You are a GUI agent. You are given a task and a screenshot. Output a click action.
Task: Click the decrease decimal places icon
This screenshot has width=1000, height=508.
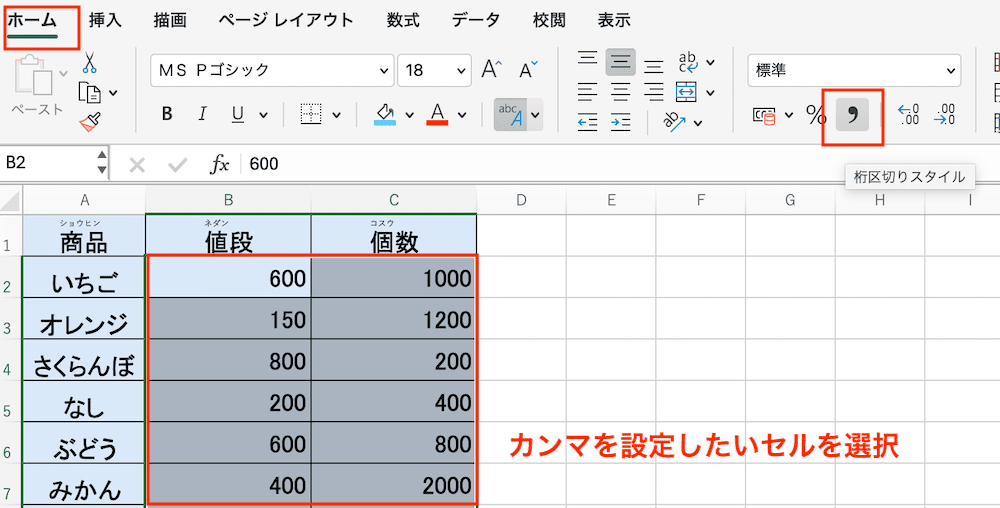(944, 115)
